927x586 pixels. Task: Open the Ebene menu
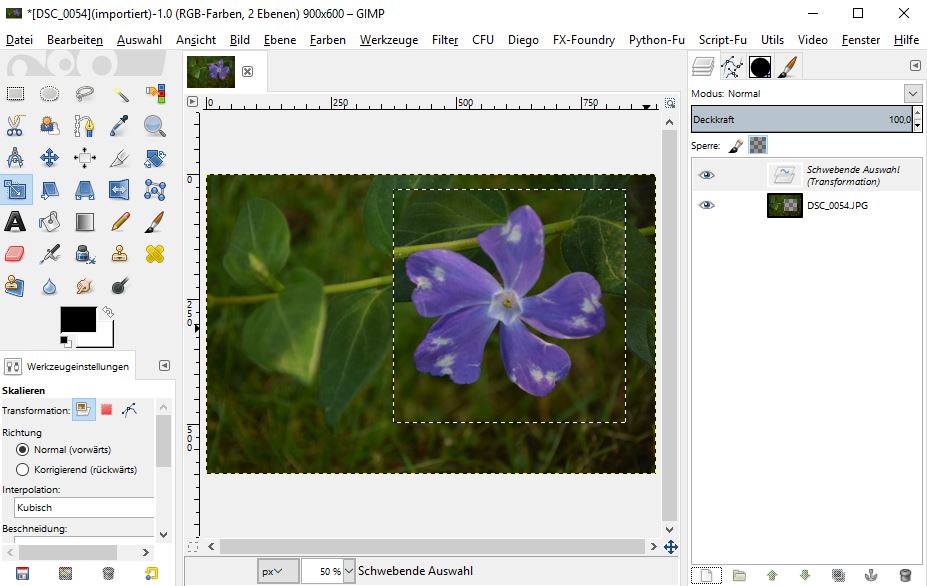point(280,40)
